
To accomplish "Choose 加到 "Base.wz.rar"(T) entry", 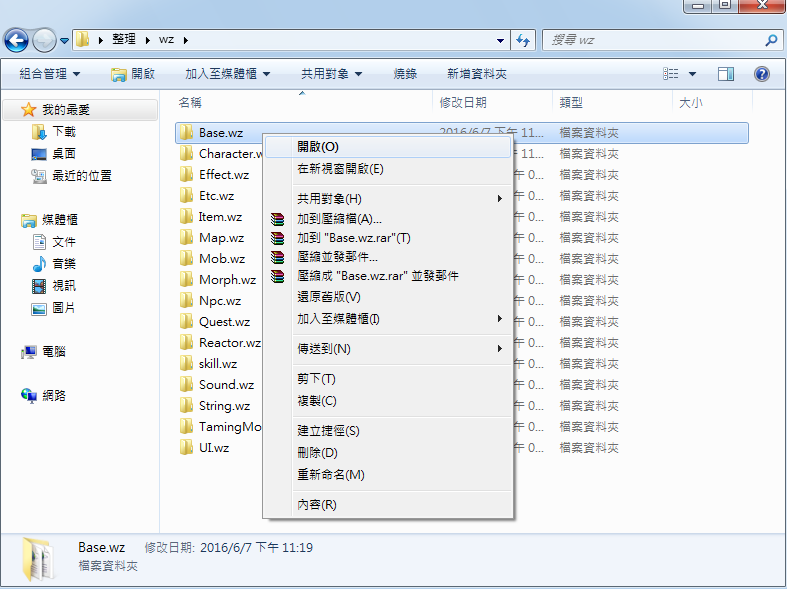I will (387, 238).
